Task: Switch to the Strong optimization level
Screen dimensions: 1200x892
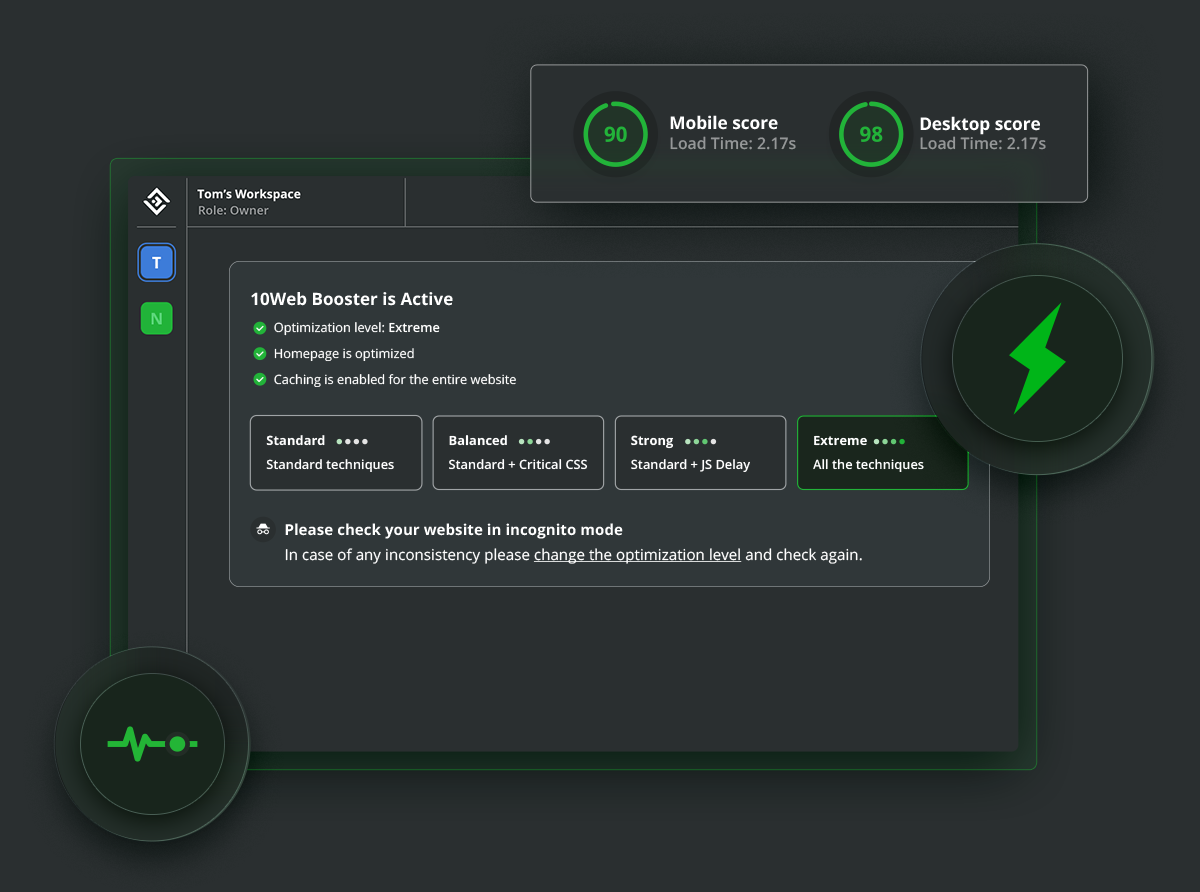Action: click(x=700, y=453)
